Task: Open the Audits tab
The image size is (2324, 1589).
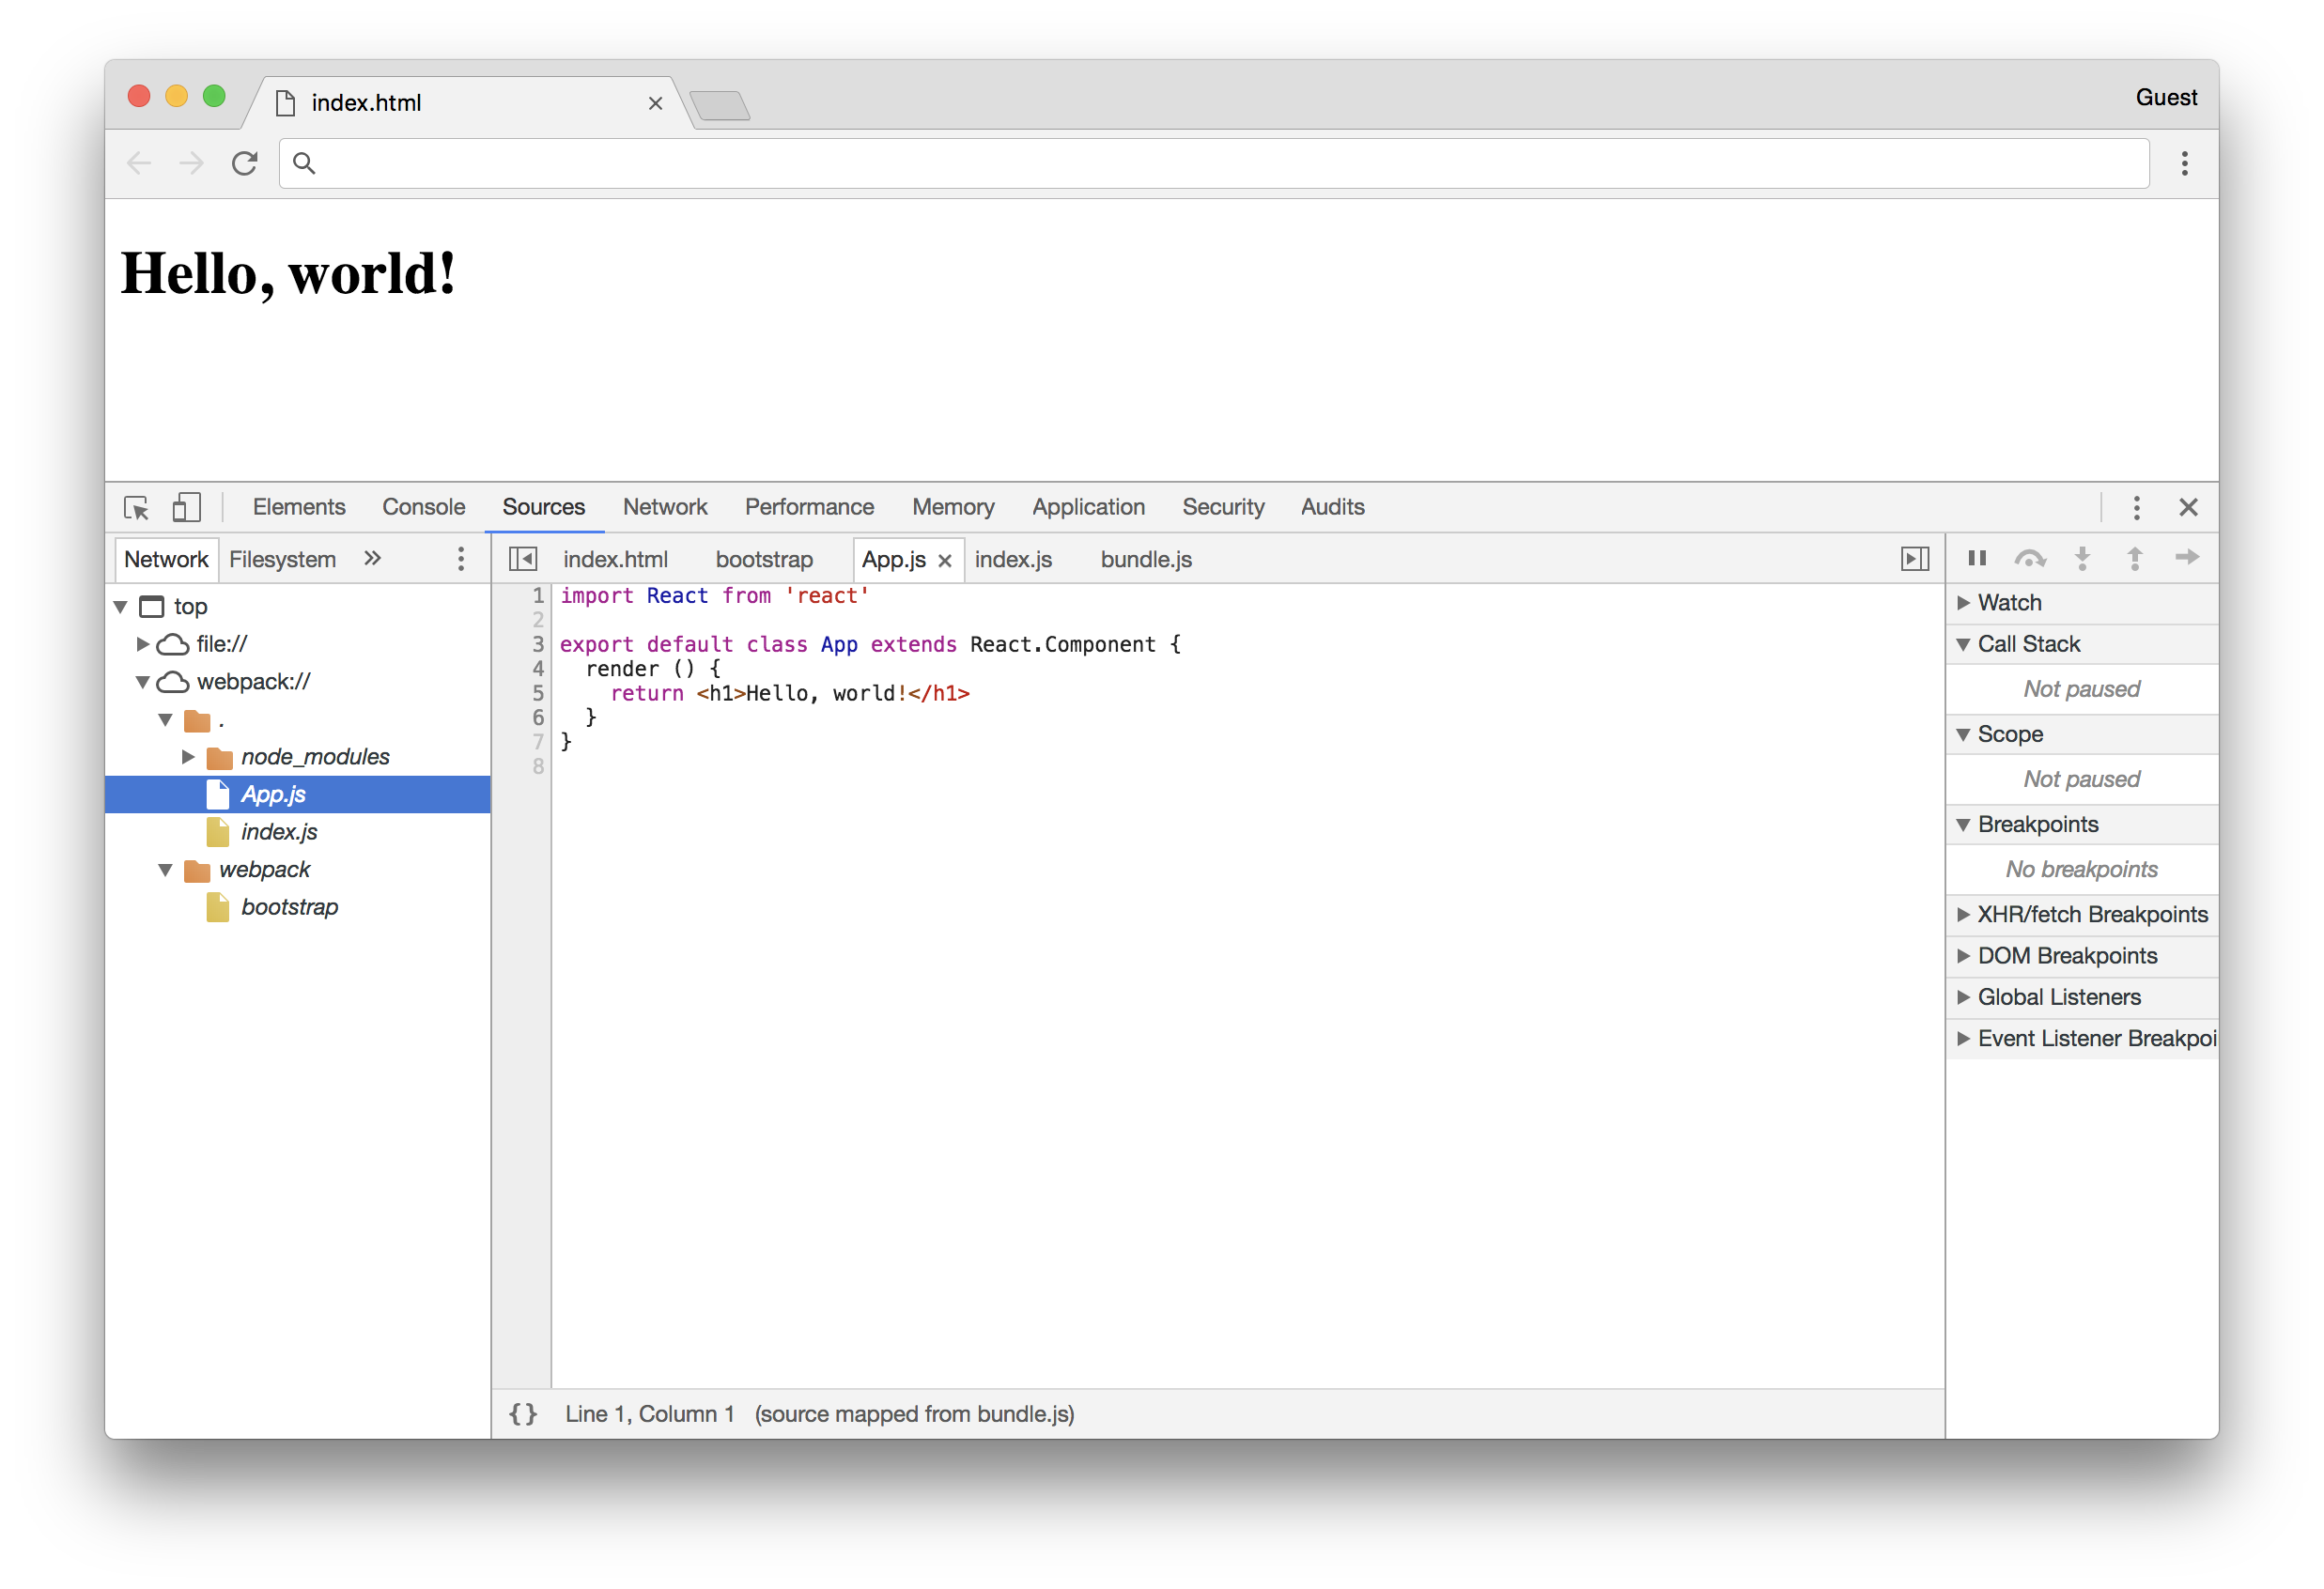Action: pyautogui.click(x=1333, y=507)
